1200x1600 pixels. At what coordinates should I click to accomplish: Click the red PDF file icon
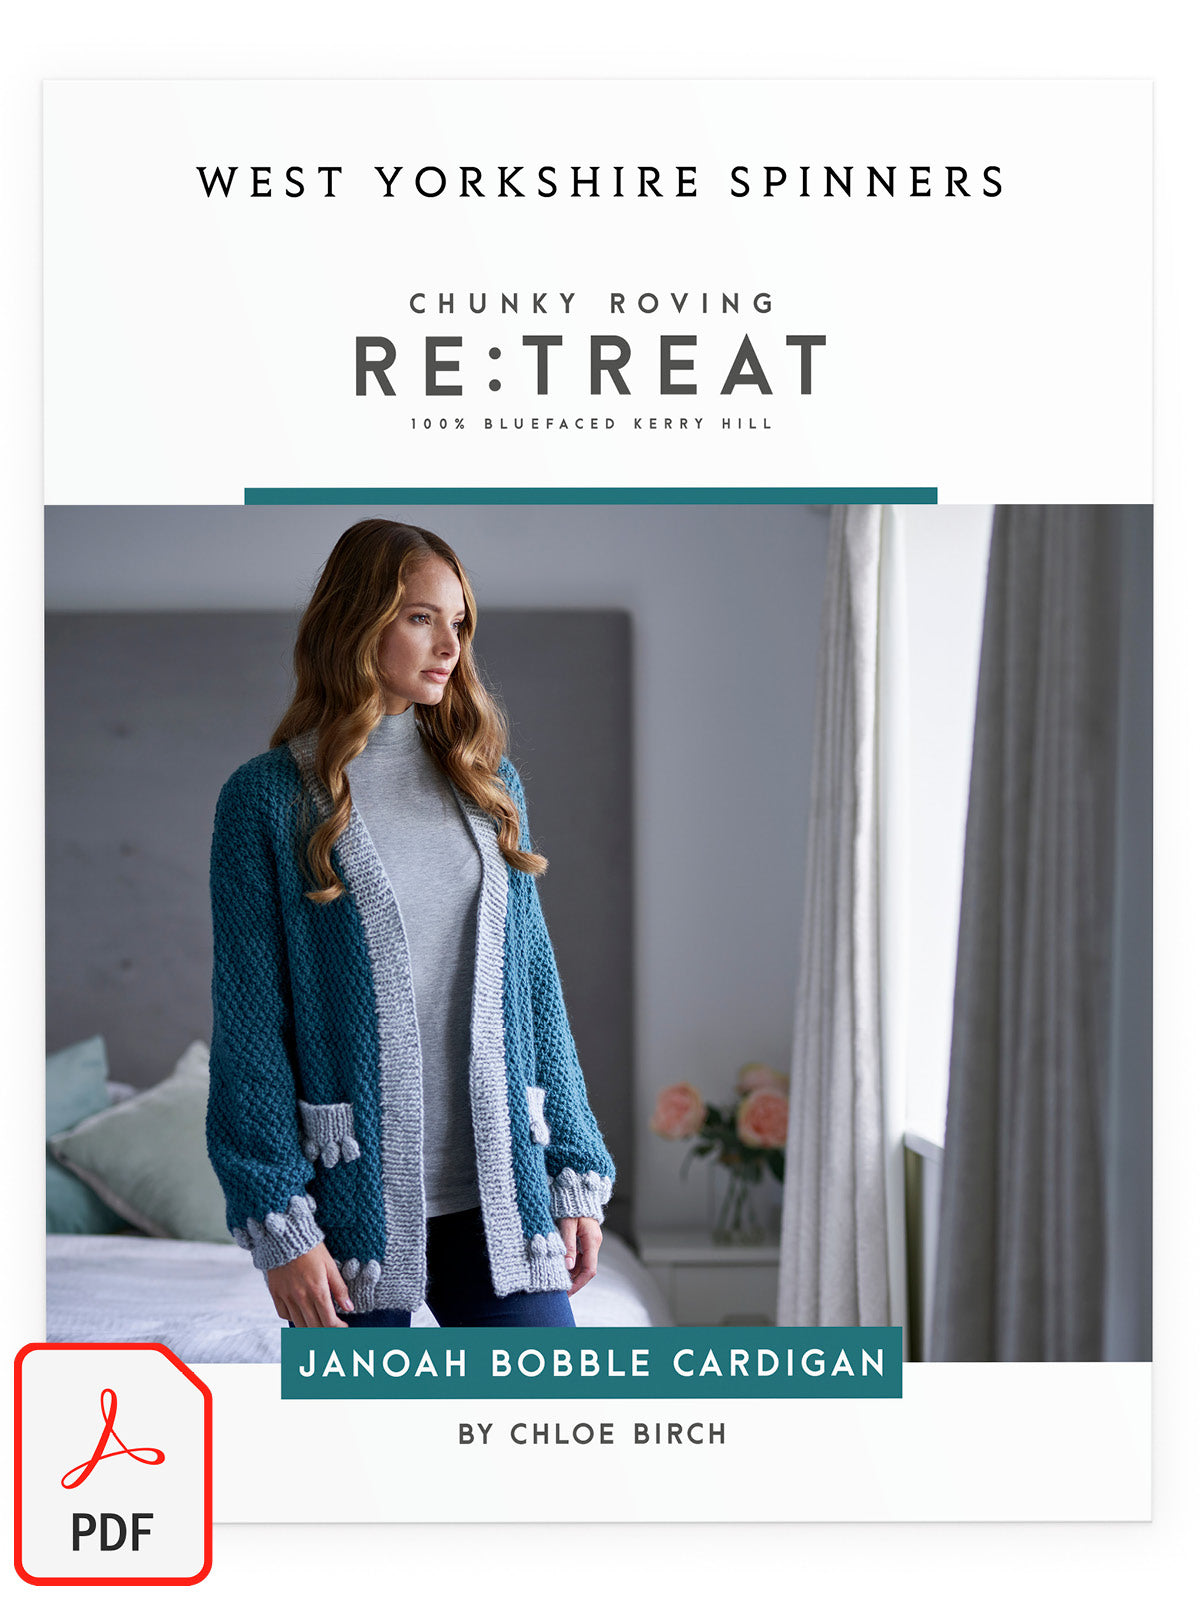click(x=113, y=1464)
